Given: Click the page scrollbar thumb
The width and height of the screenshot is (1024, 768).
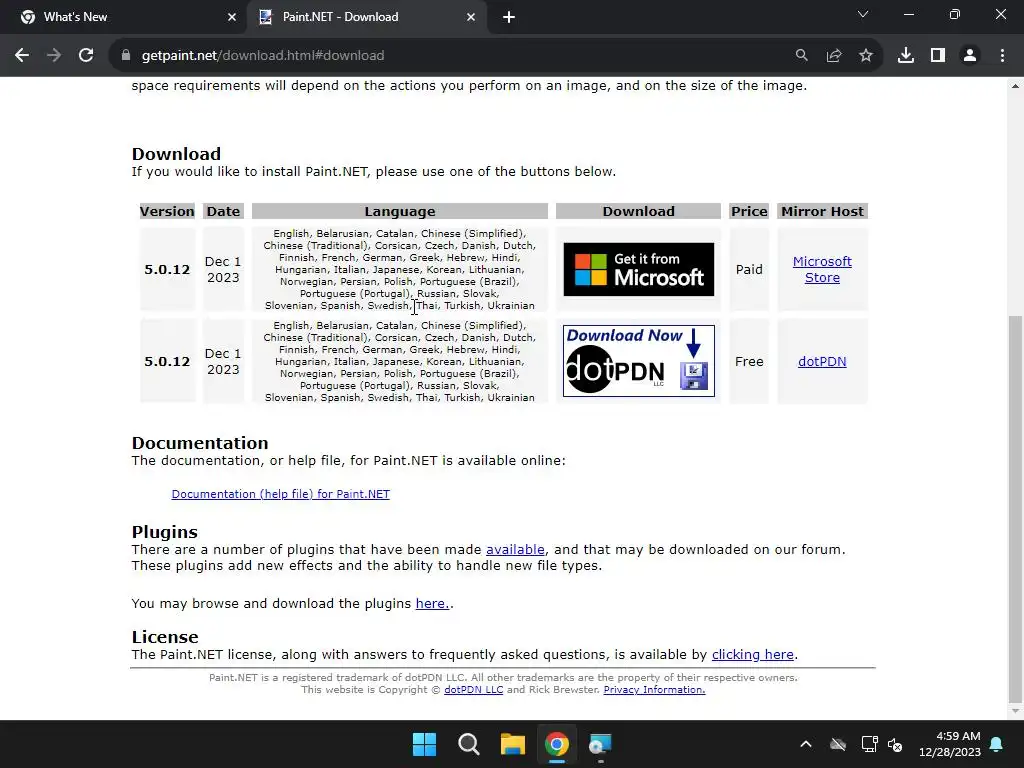Looking at the screenshot, I should click(1015, 509).
